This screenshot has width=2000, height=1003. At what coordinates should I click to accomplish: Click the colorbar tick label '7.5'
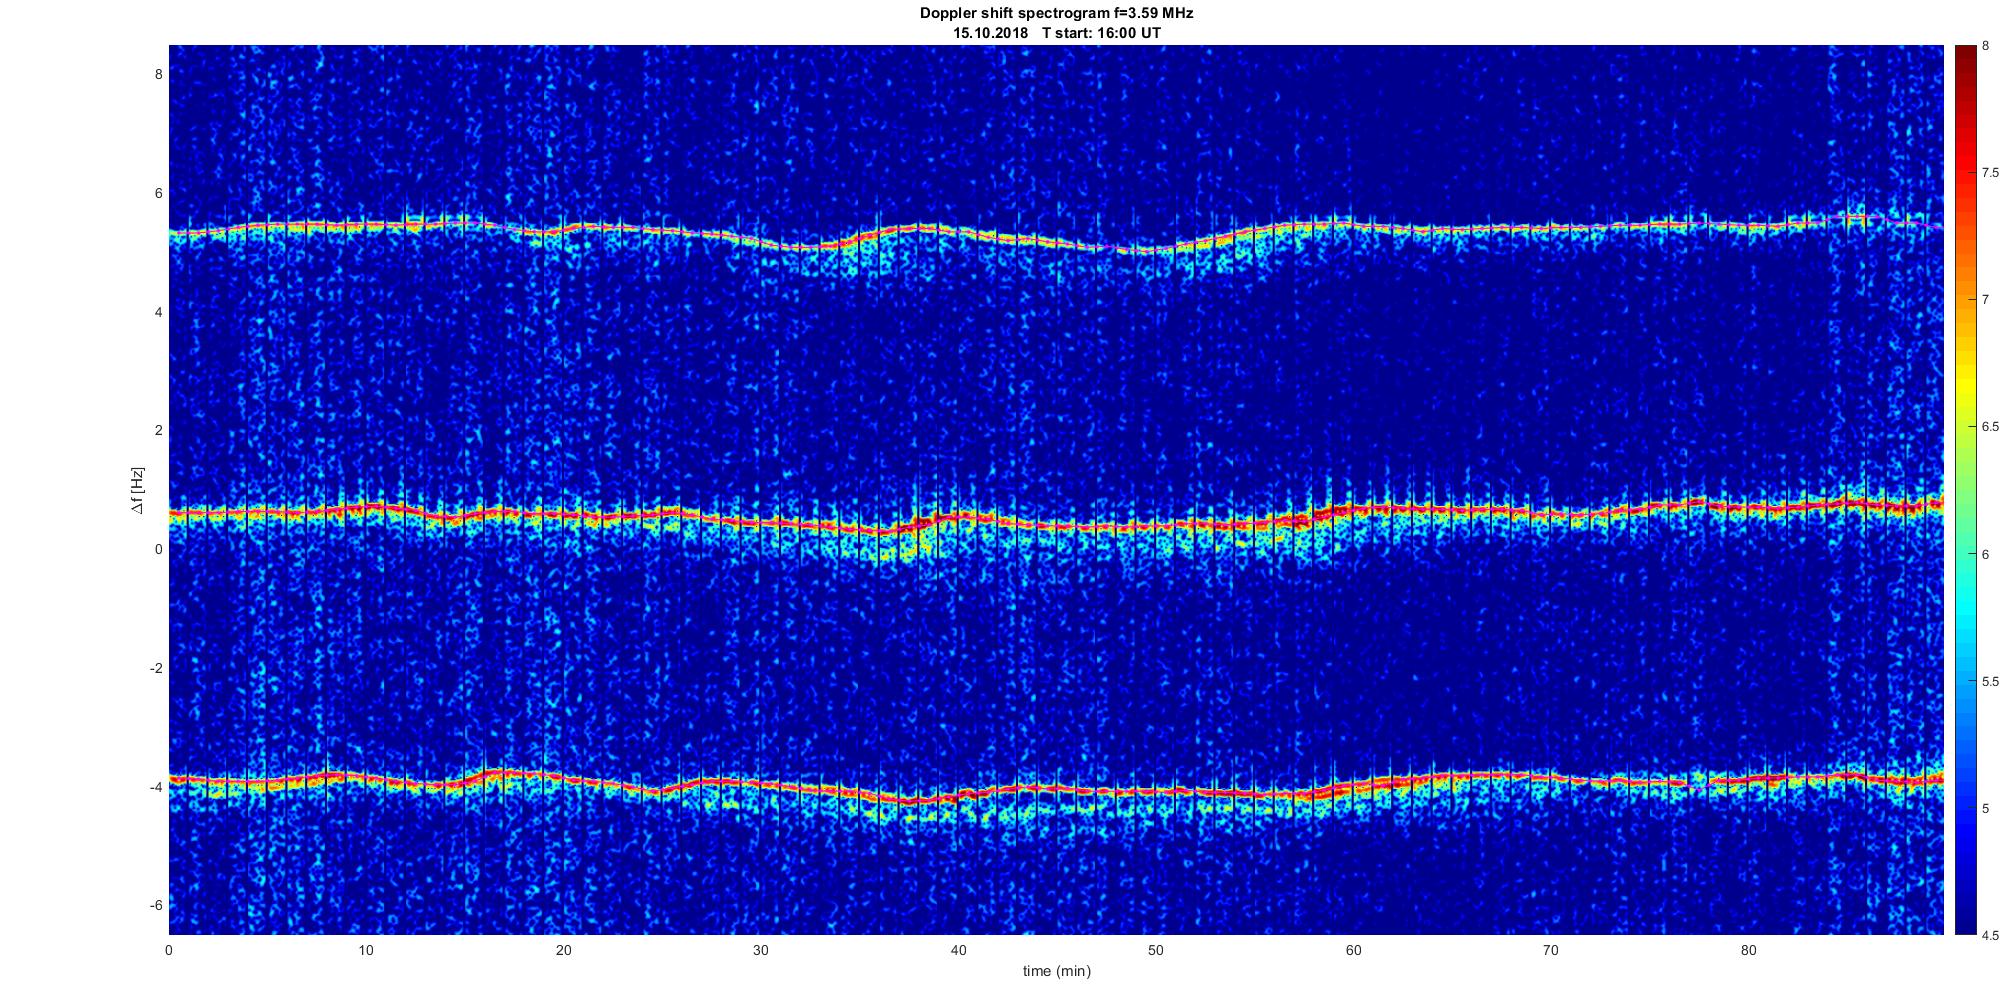1991,172
